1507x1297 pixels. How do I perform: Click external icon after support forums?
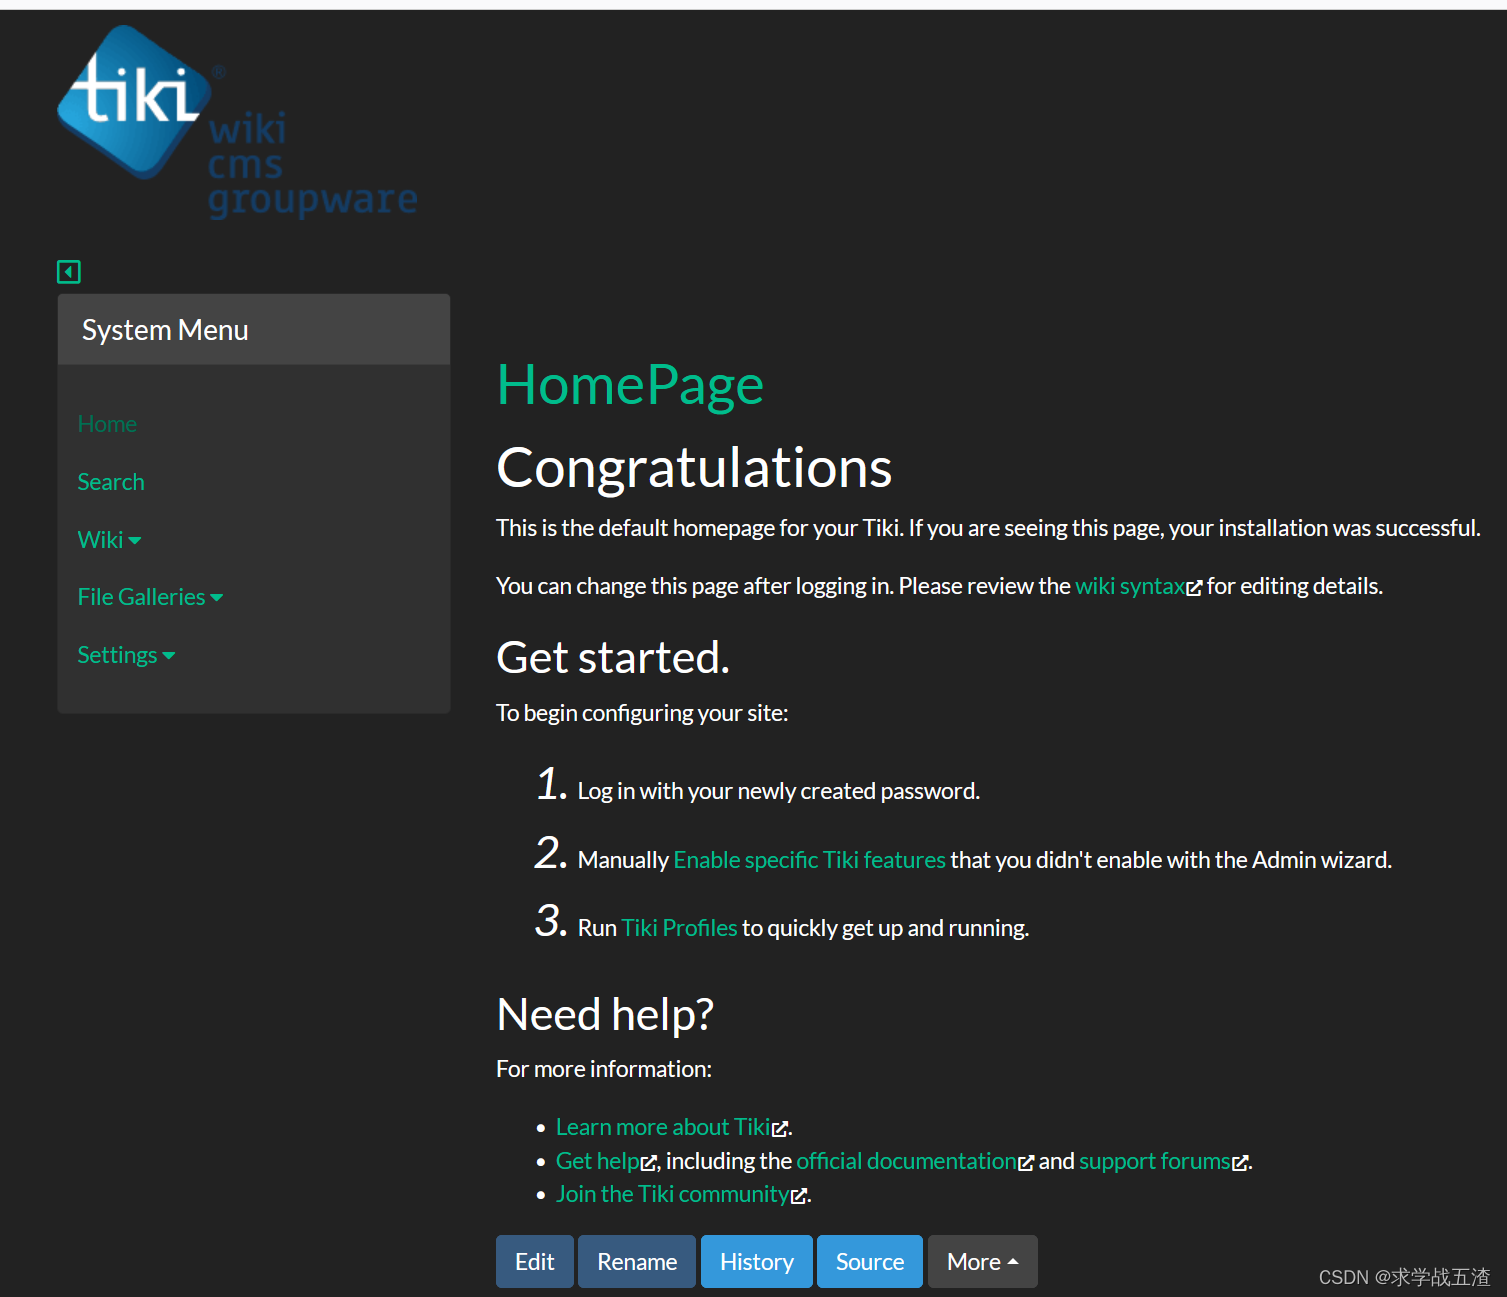point(1240,1163)
